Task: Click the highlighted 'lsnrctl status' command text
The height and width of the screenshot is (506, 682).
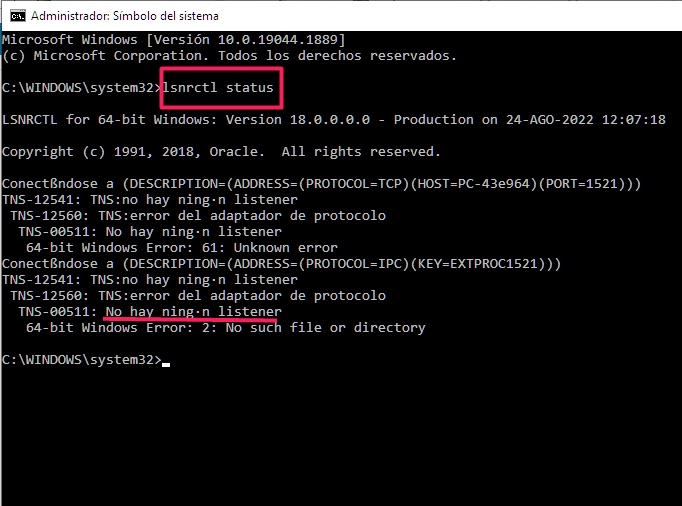Action: click(220, 88)
